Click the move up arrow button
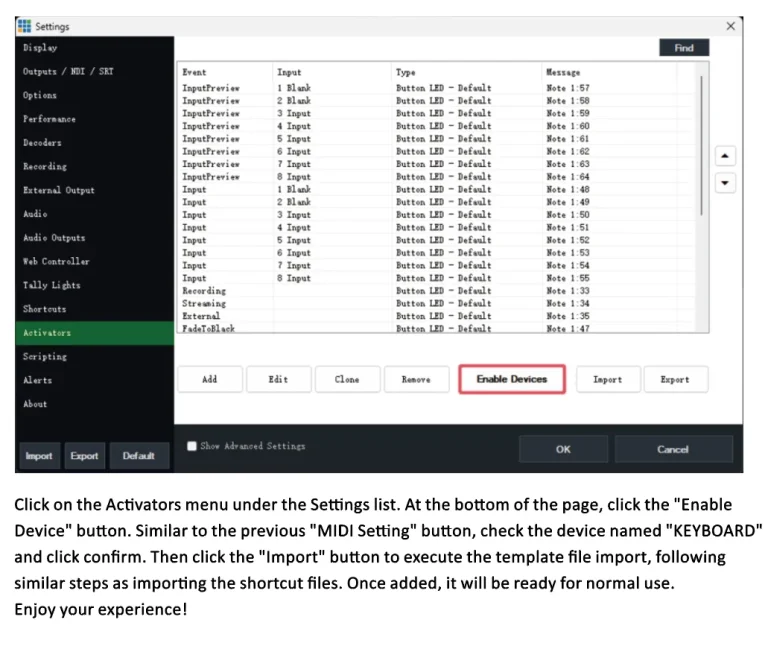 (x=726, y=156)
